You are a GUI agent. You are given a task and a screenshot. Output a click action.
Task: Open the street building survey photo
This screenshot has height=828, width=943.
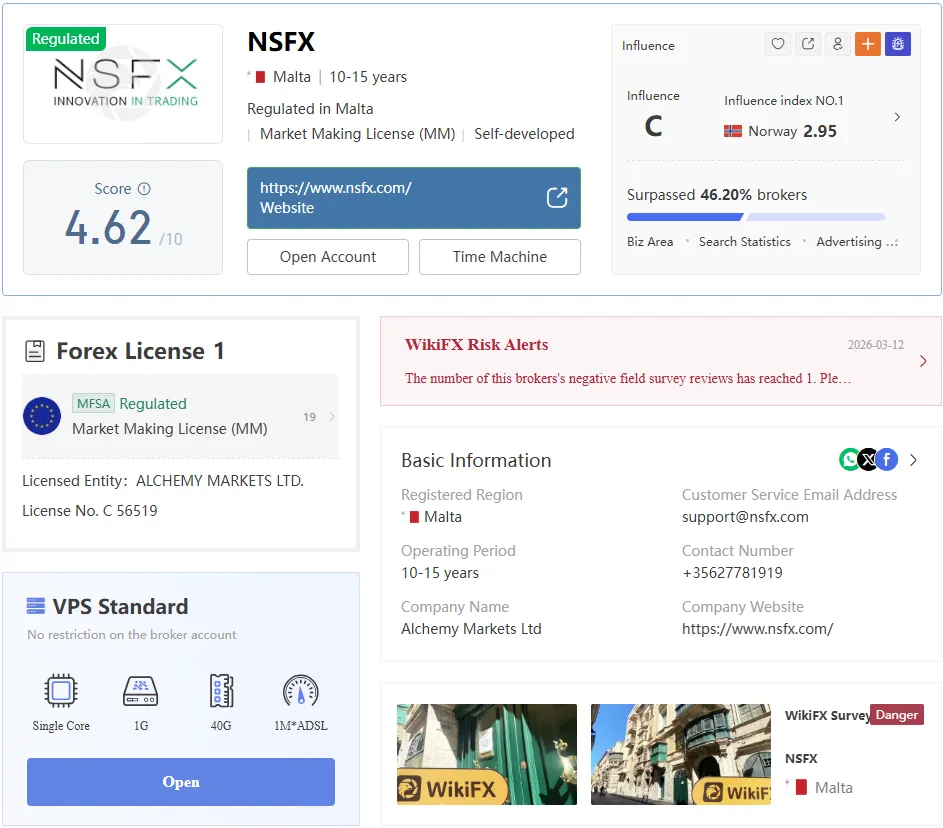(x=680, y=754)
